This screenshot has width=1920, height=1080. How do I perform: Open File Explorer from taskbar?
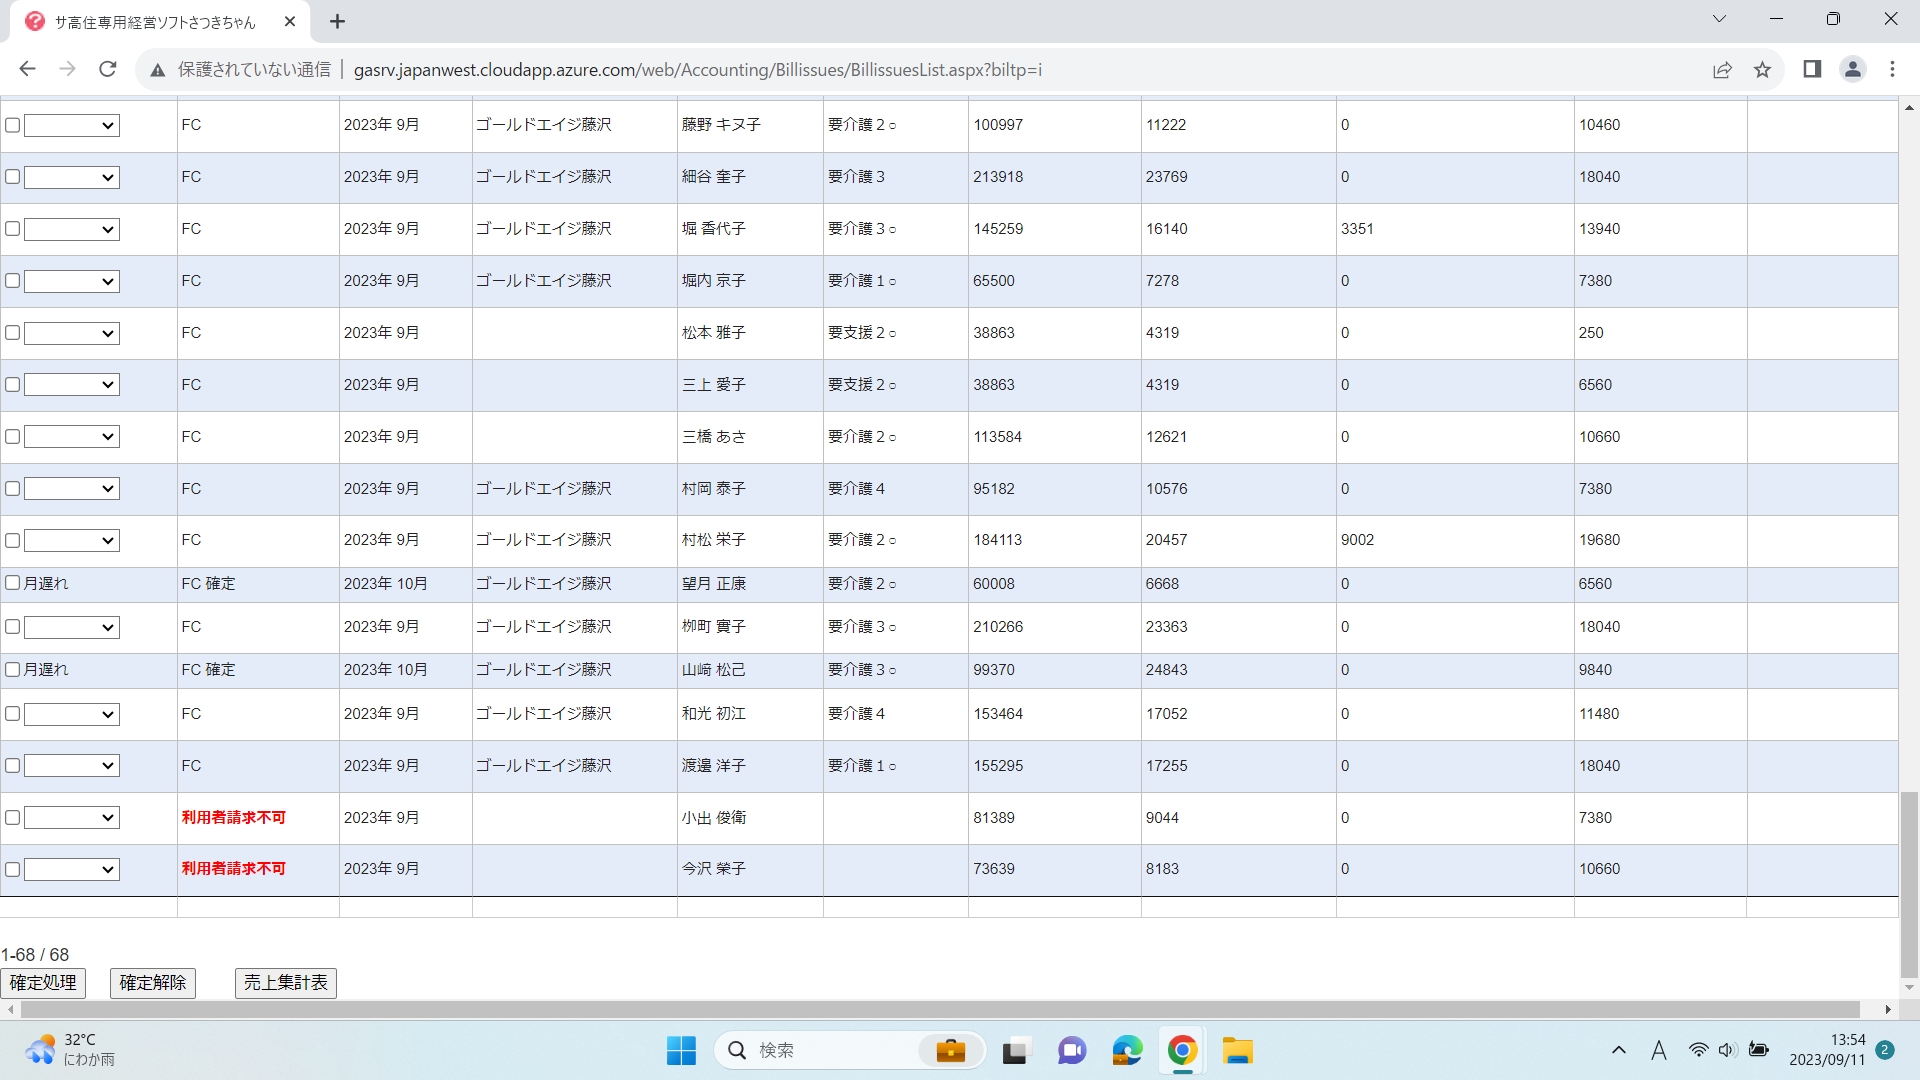coord(1237,1051)
